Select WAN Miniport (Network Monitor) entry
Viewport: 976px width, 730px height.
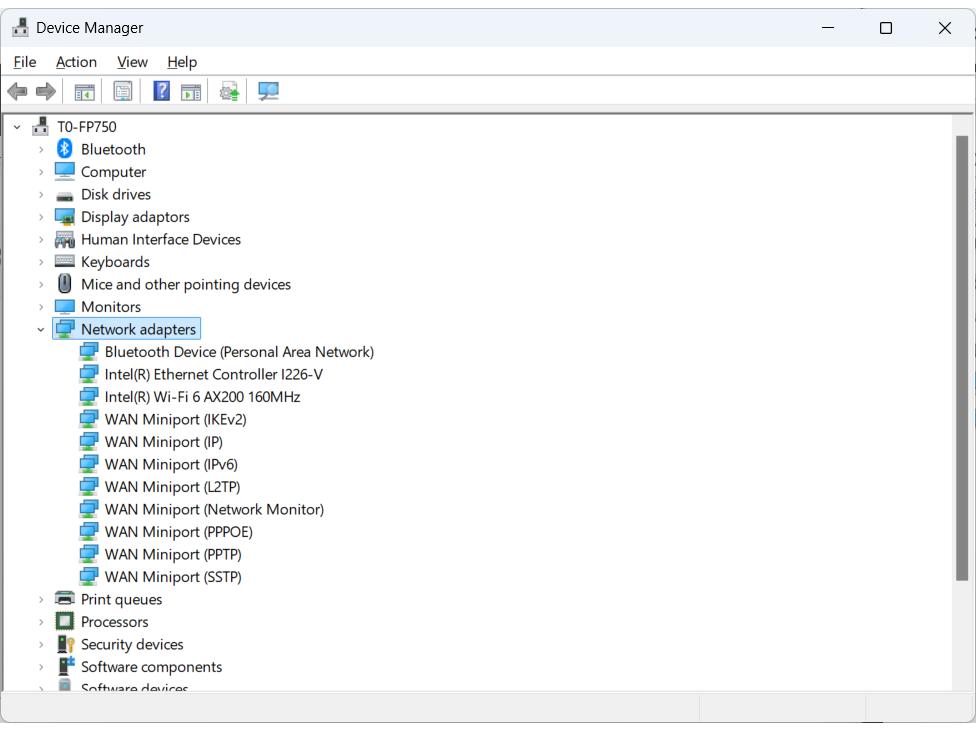pyautogui.click(x=214, y=509)
